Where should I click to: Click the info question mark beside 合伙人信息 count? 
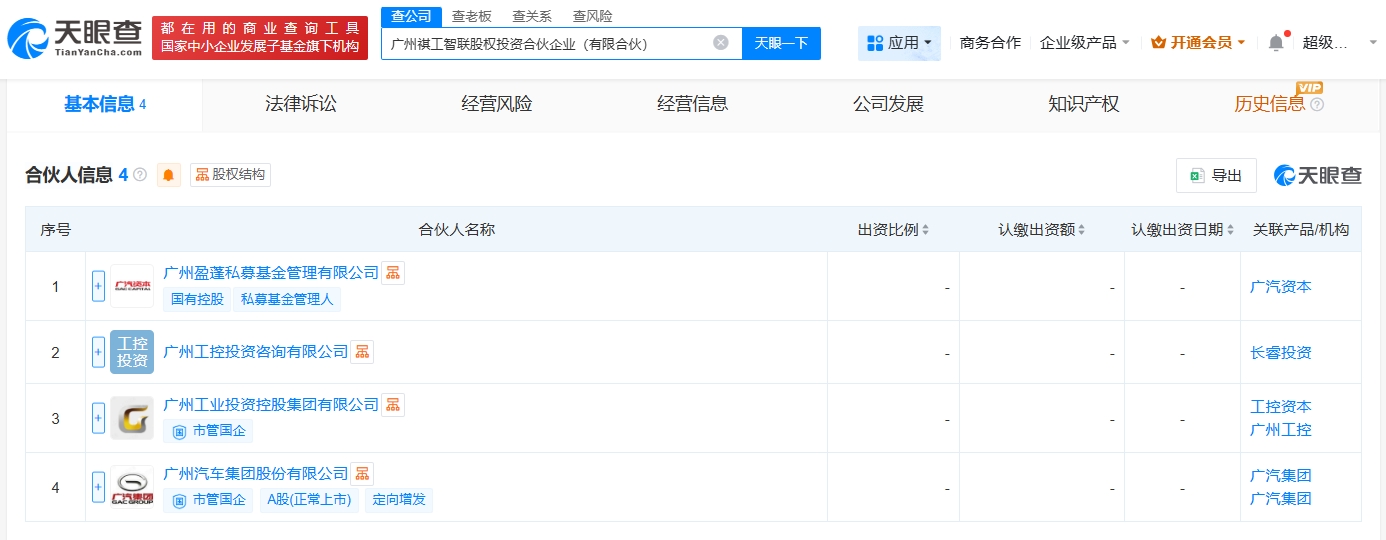(x=140, y=175)
